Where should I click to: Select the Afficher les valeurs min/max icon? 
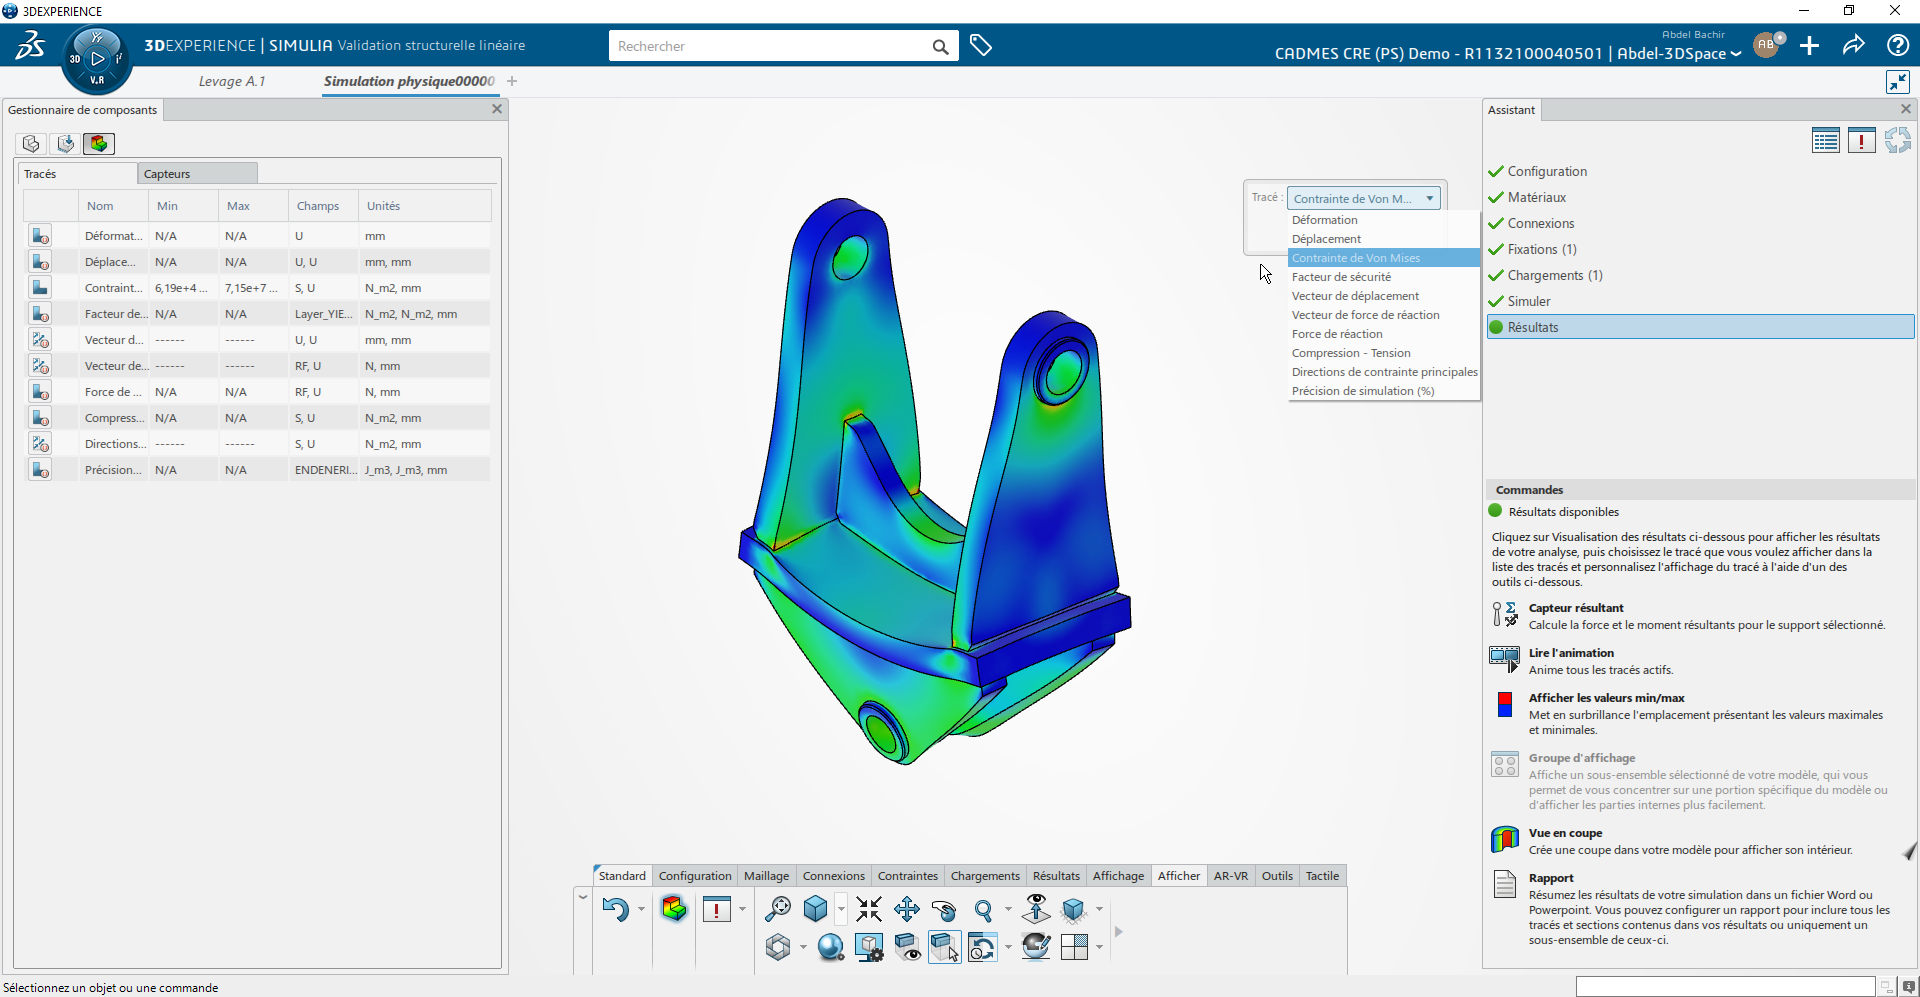[1505, 705]
